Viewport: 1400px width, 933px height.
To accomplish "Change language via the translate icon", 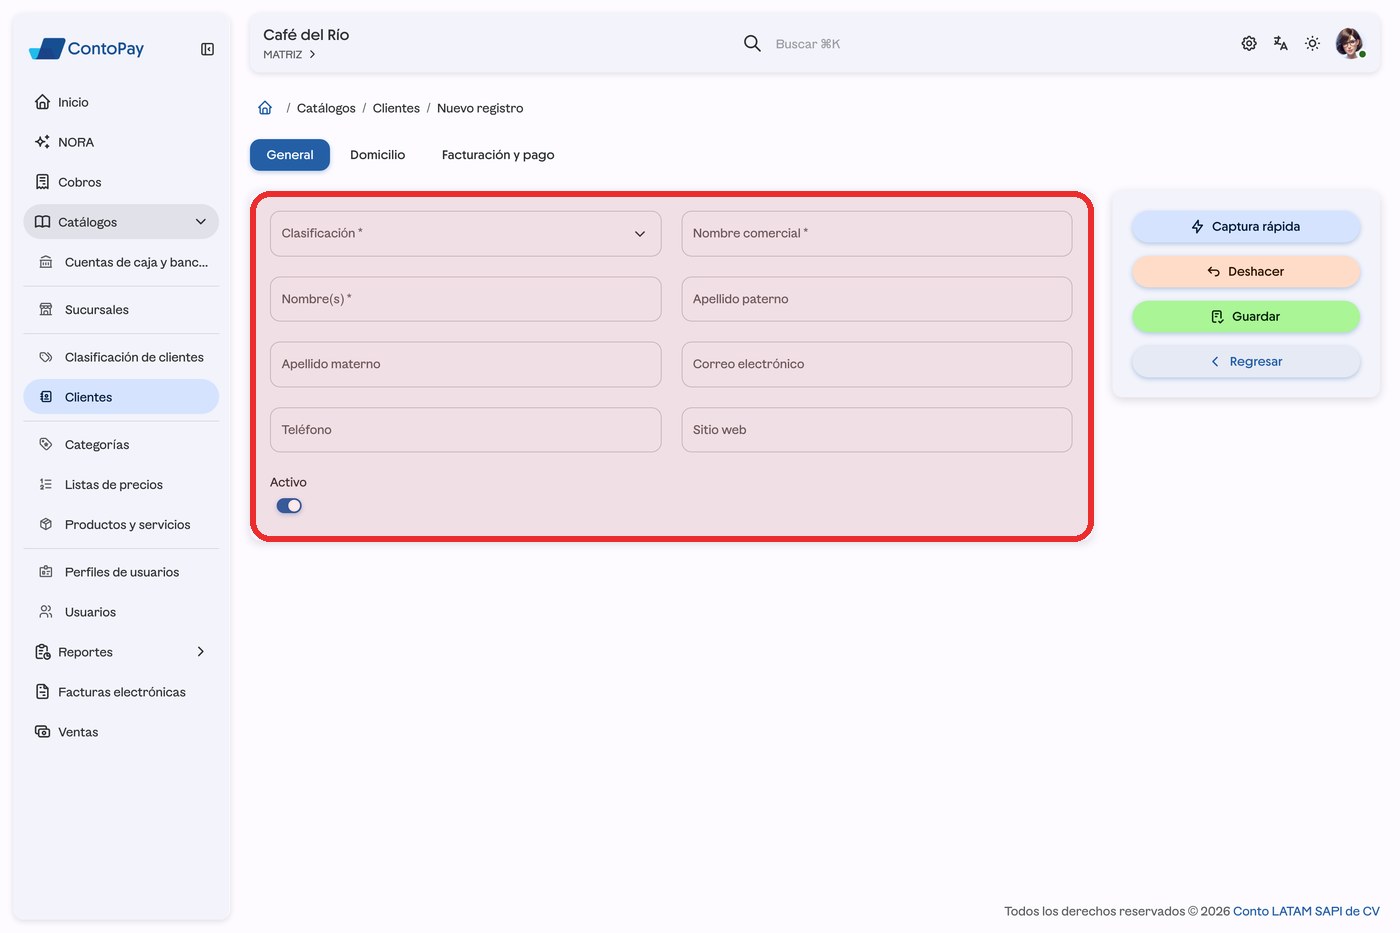I will point(1281,44).
